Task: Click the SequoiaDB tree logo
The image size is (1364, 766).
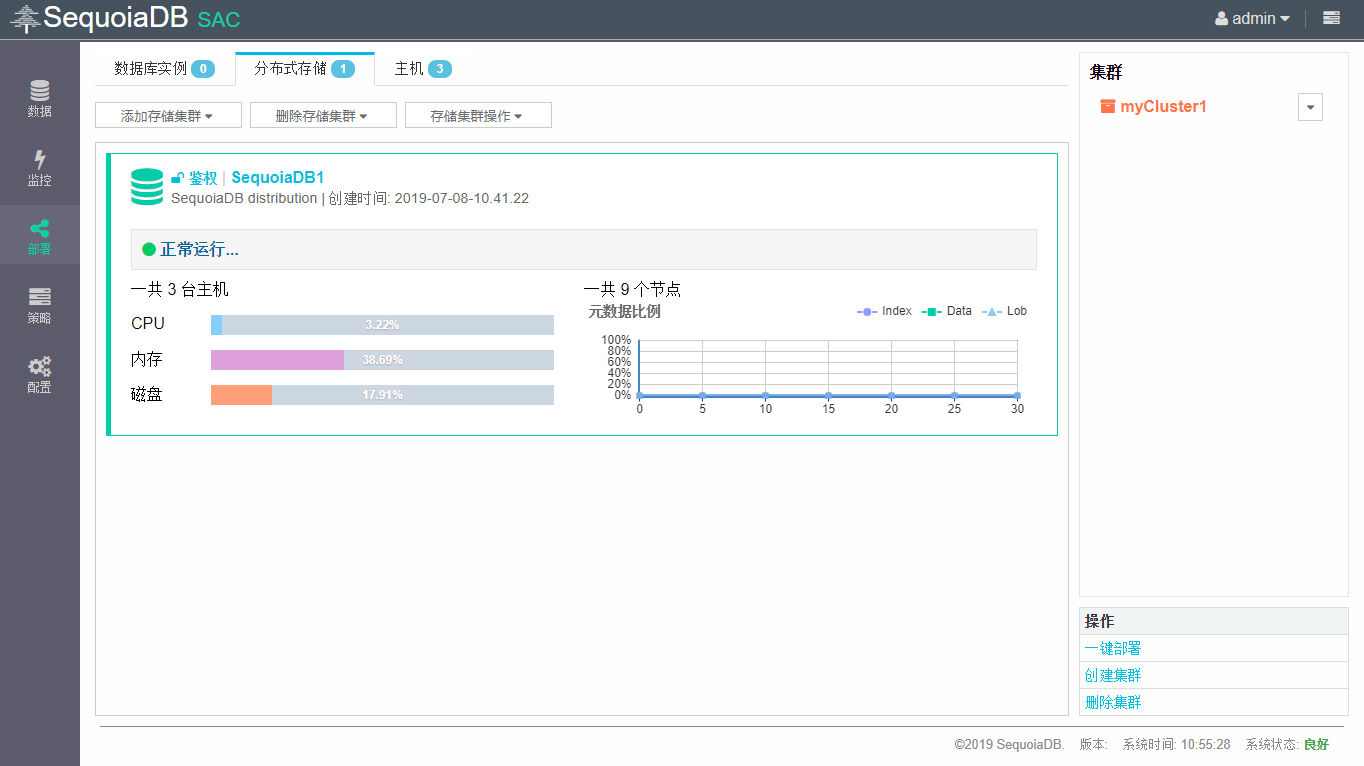Action: tap(25, 19)
